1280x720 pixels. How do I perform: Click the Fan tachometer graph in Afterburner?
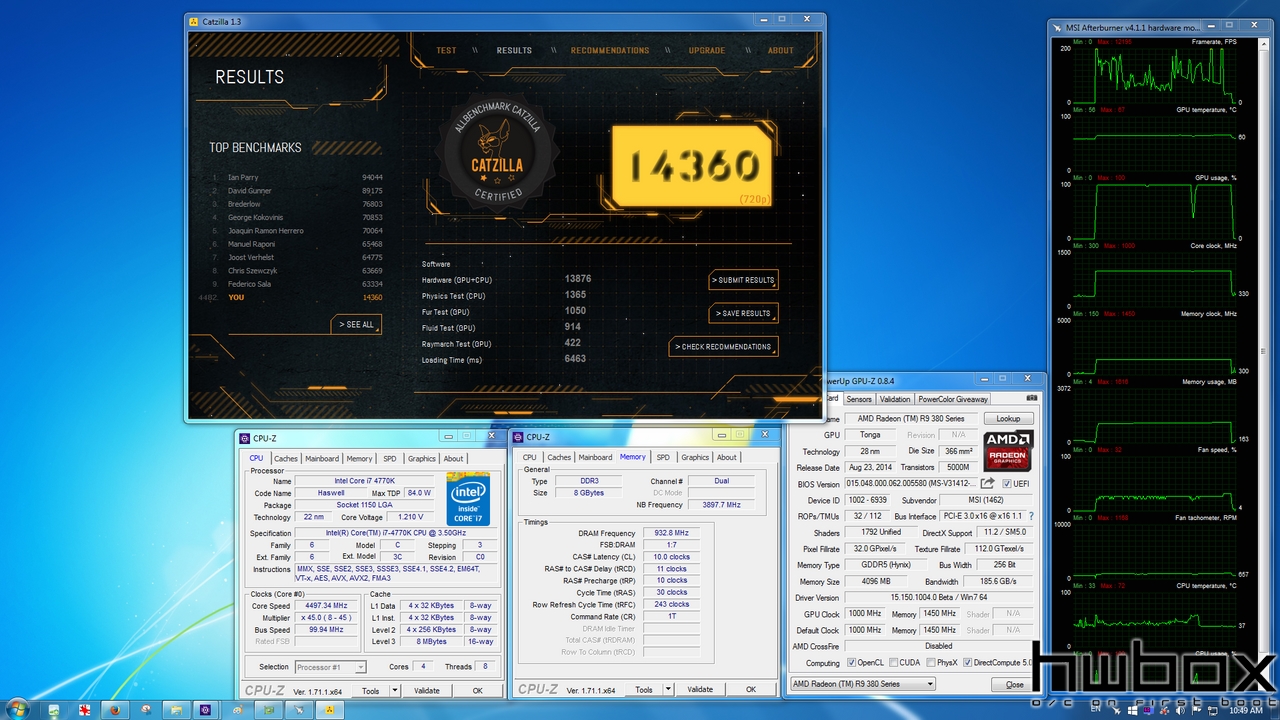1153,551
